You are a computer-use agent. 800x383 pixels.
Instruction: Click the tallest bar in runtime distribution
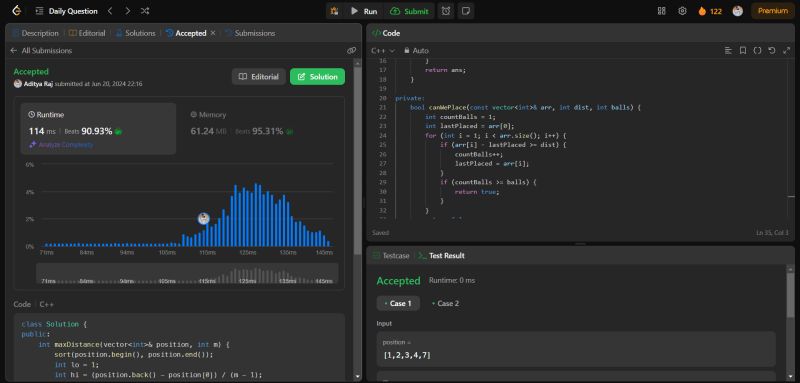(257, 215)
